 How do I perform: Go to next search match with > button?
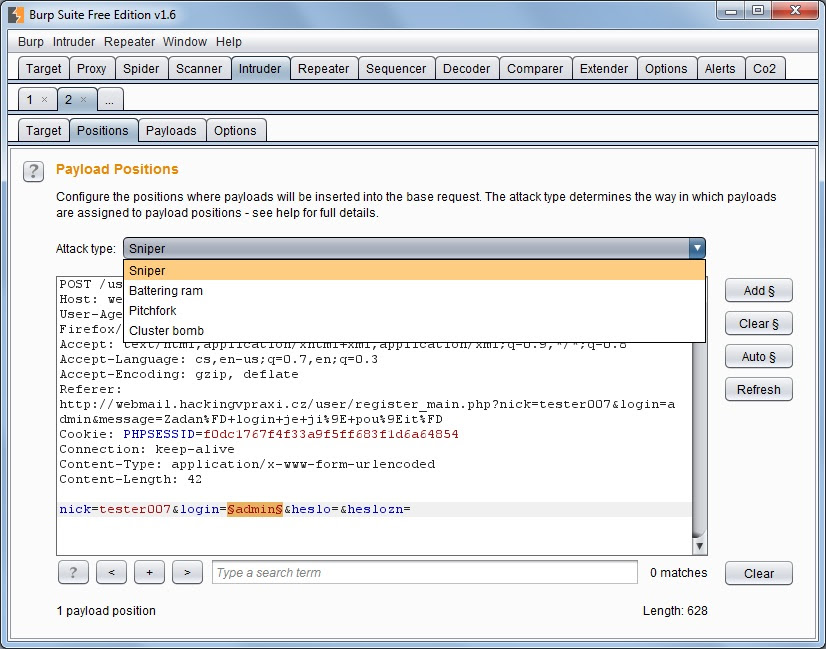coord(188,573)
